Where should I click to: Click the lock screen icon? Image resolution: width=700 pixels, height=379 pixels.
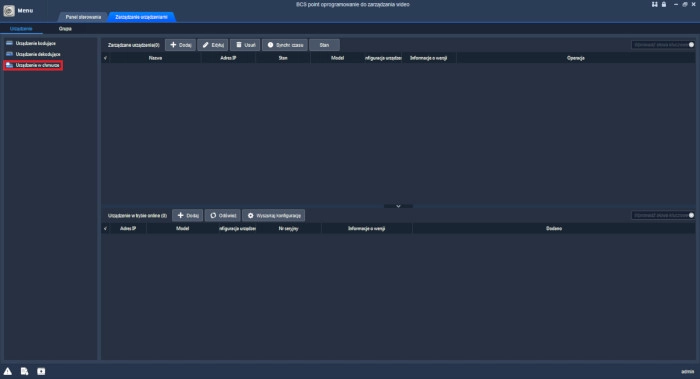[664, 4]
